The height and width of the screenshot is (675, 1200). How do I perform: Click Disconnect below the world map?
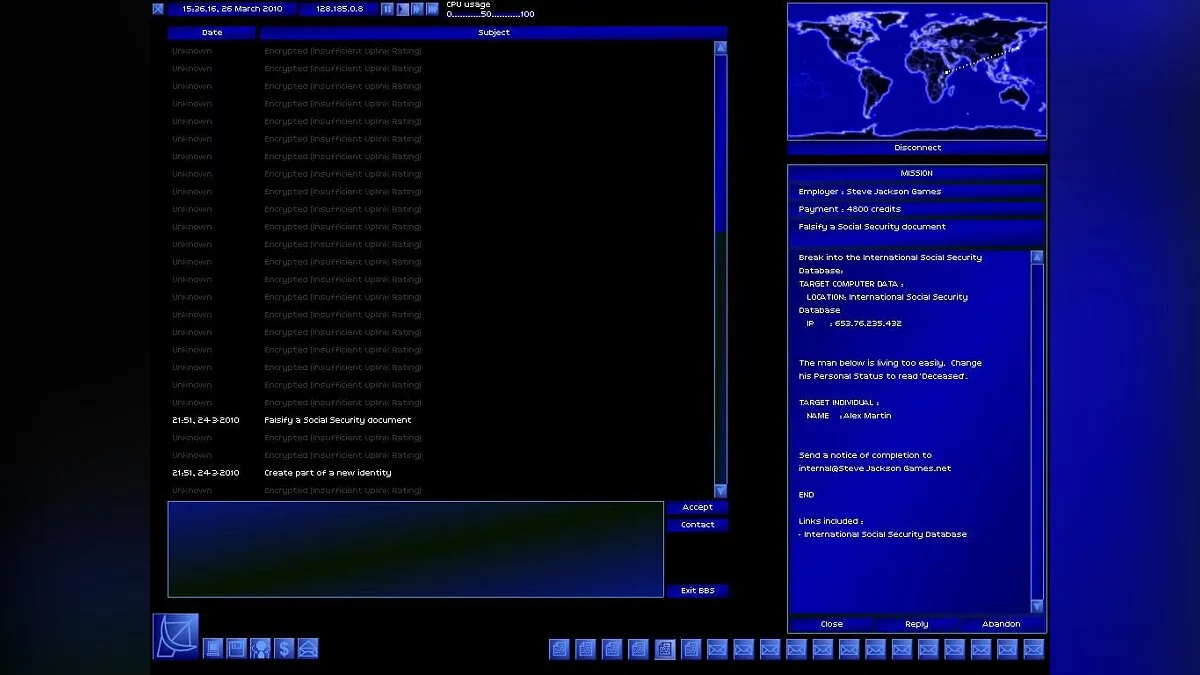click(x=917, y=148)
